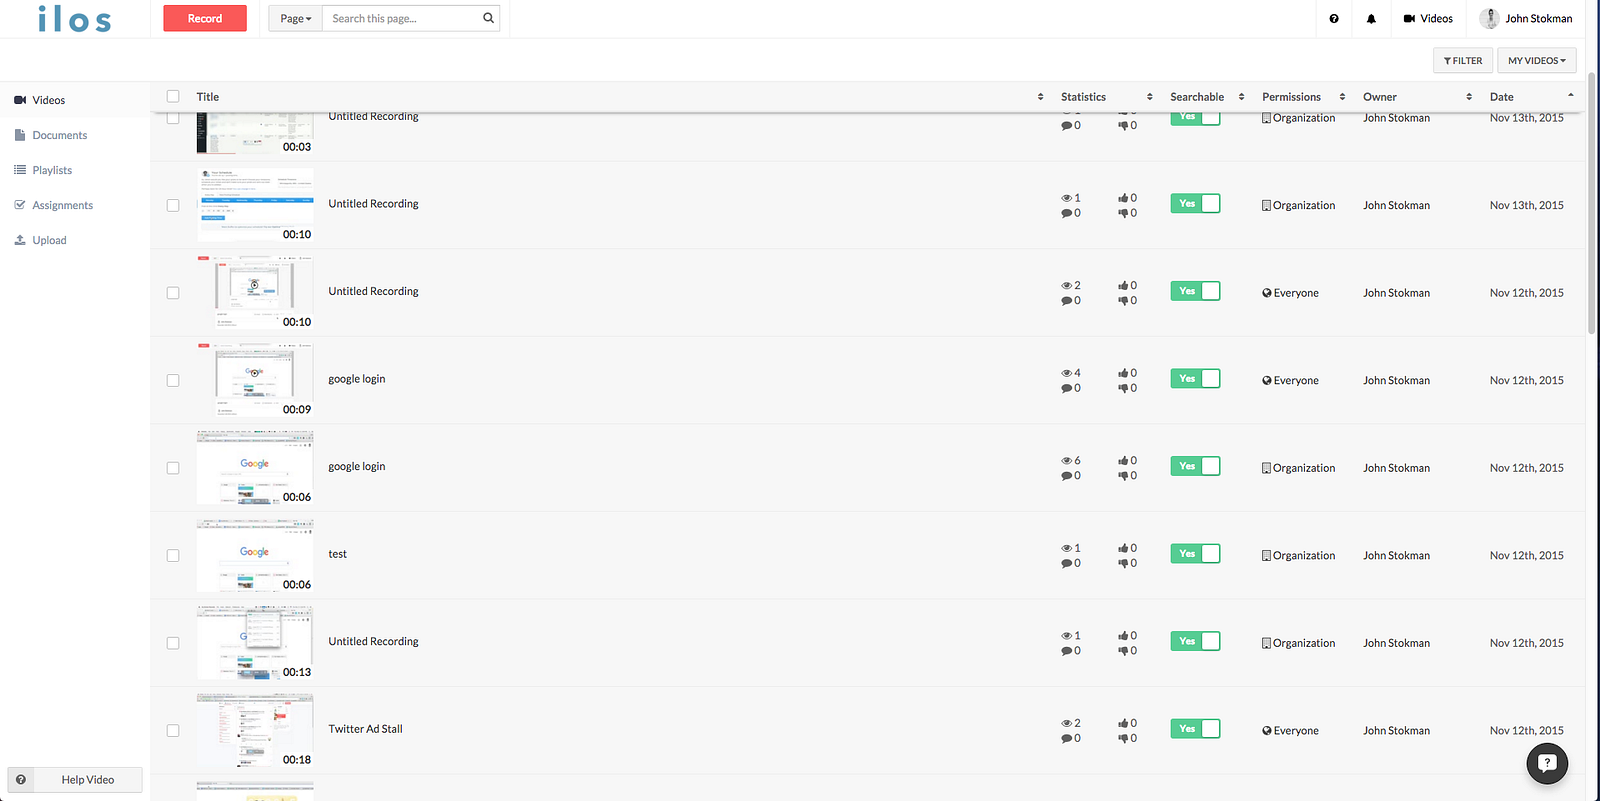Open thumbnail of google login 00:06 video

(x=255, y=467)
